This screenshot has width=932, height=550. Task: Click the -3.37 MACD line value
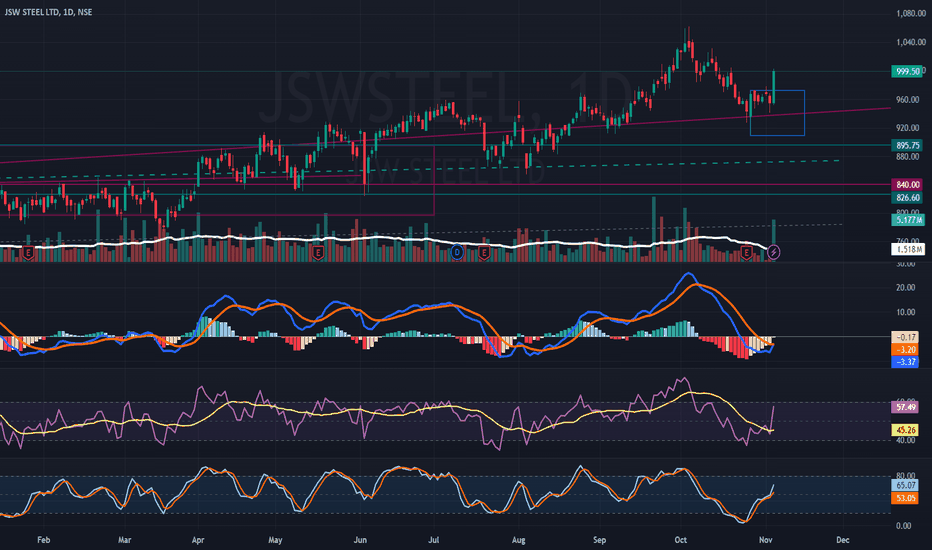point(905,362)
